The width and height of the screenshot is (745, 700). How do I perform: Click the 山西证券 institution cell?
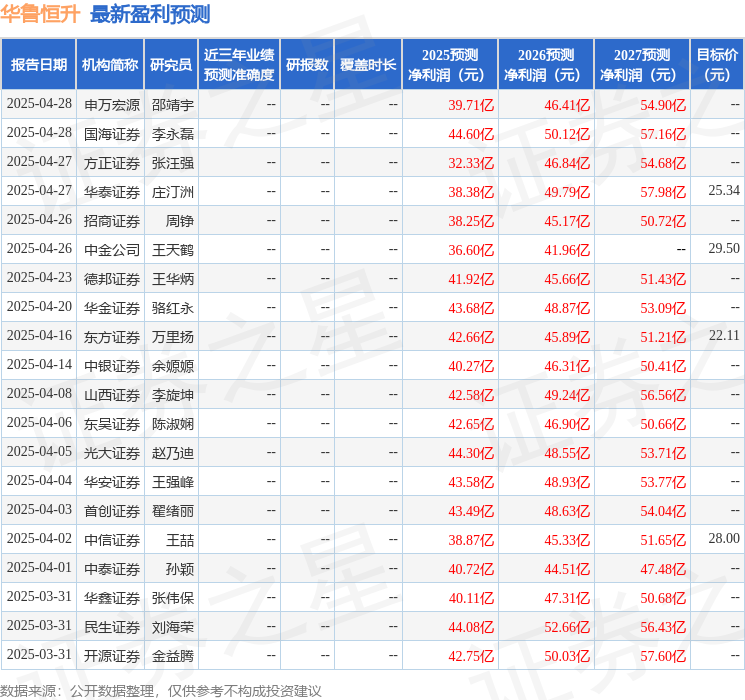click(112, 395)
